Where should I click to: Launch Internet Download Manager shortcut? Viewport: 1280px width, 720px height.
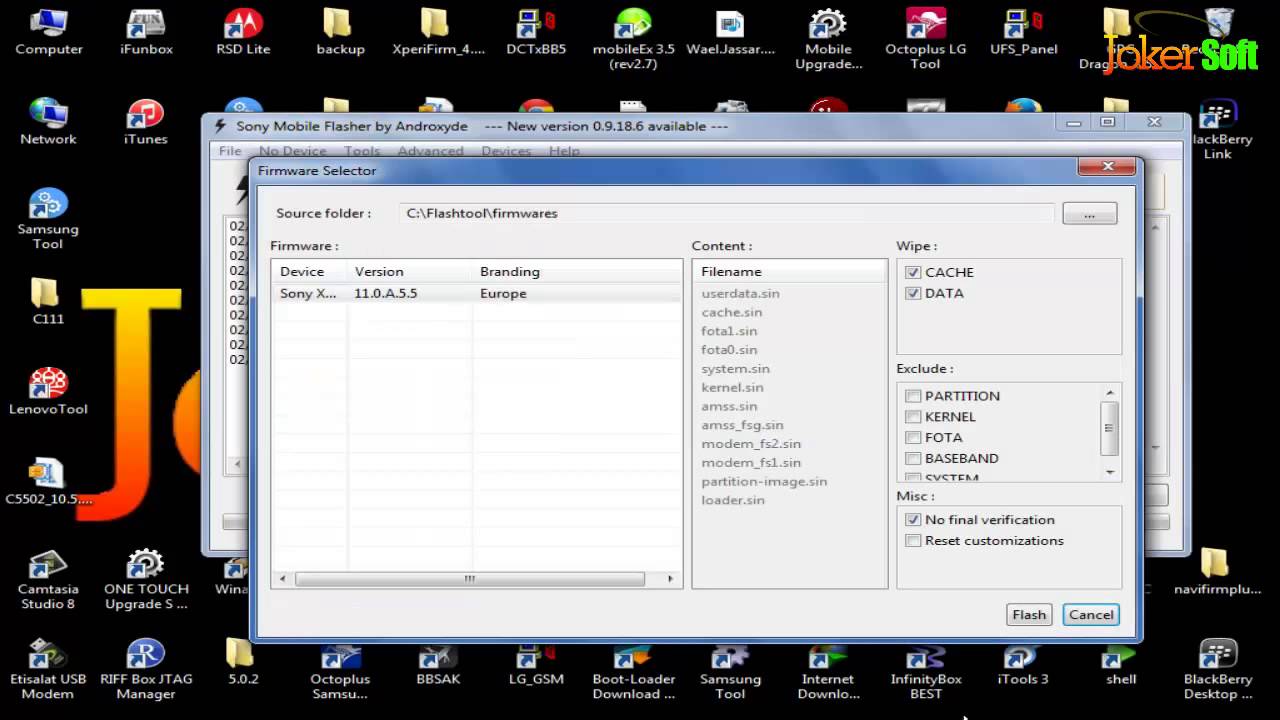click(x=828, y=669)
